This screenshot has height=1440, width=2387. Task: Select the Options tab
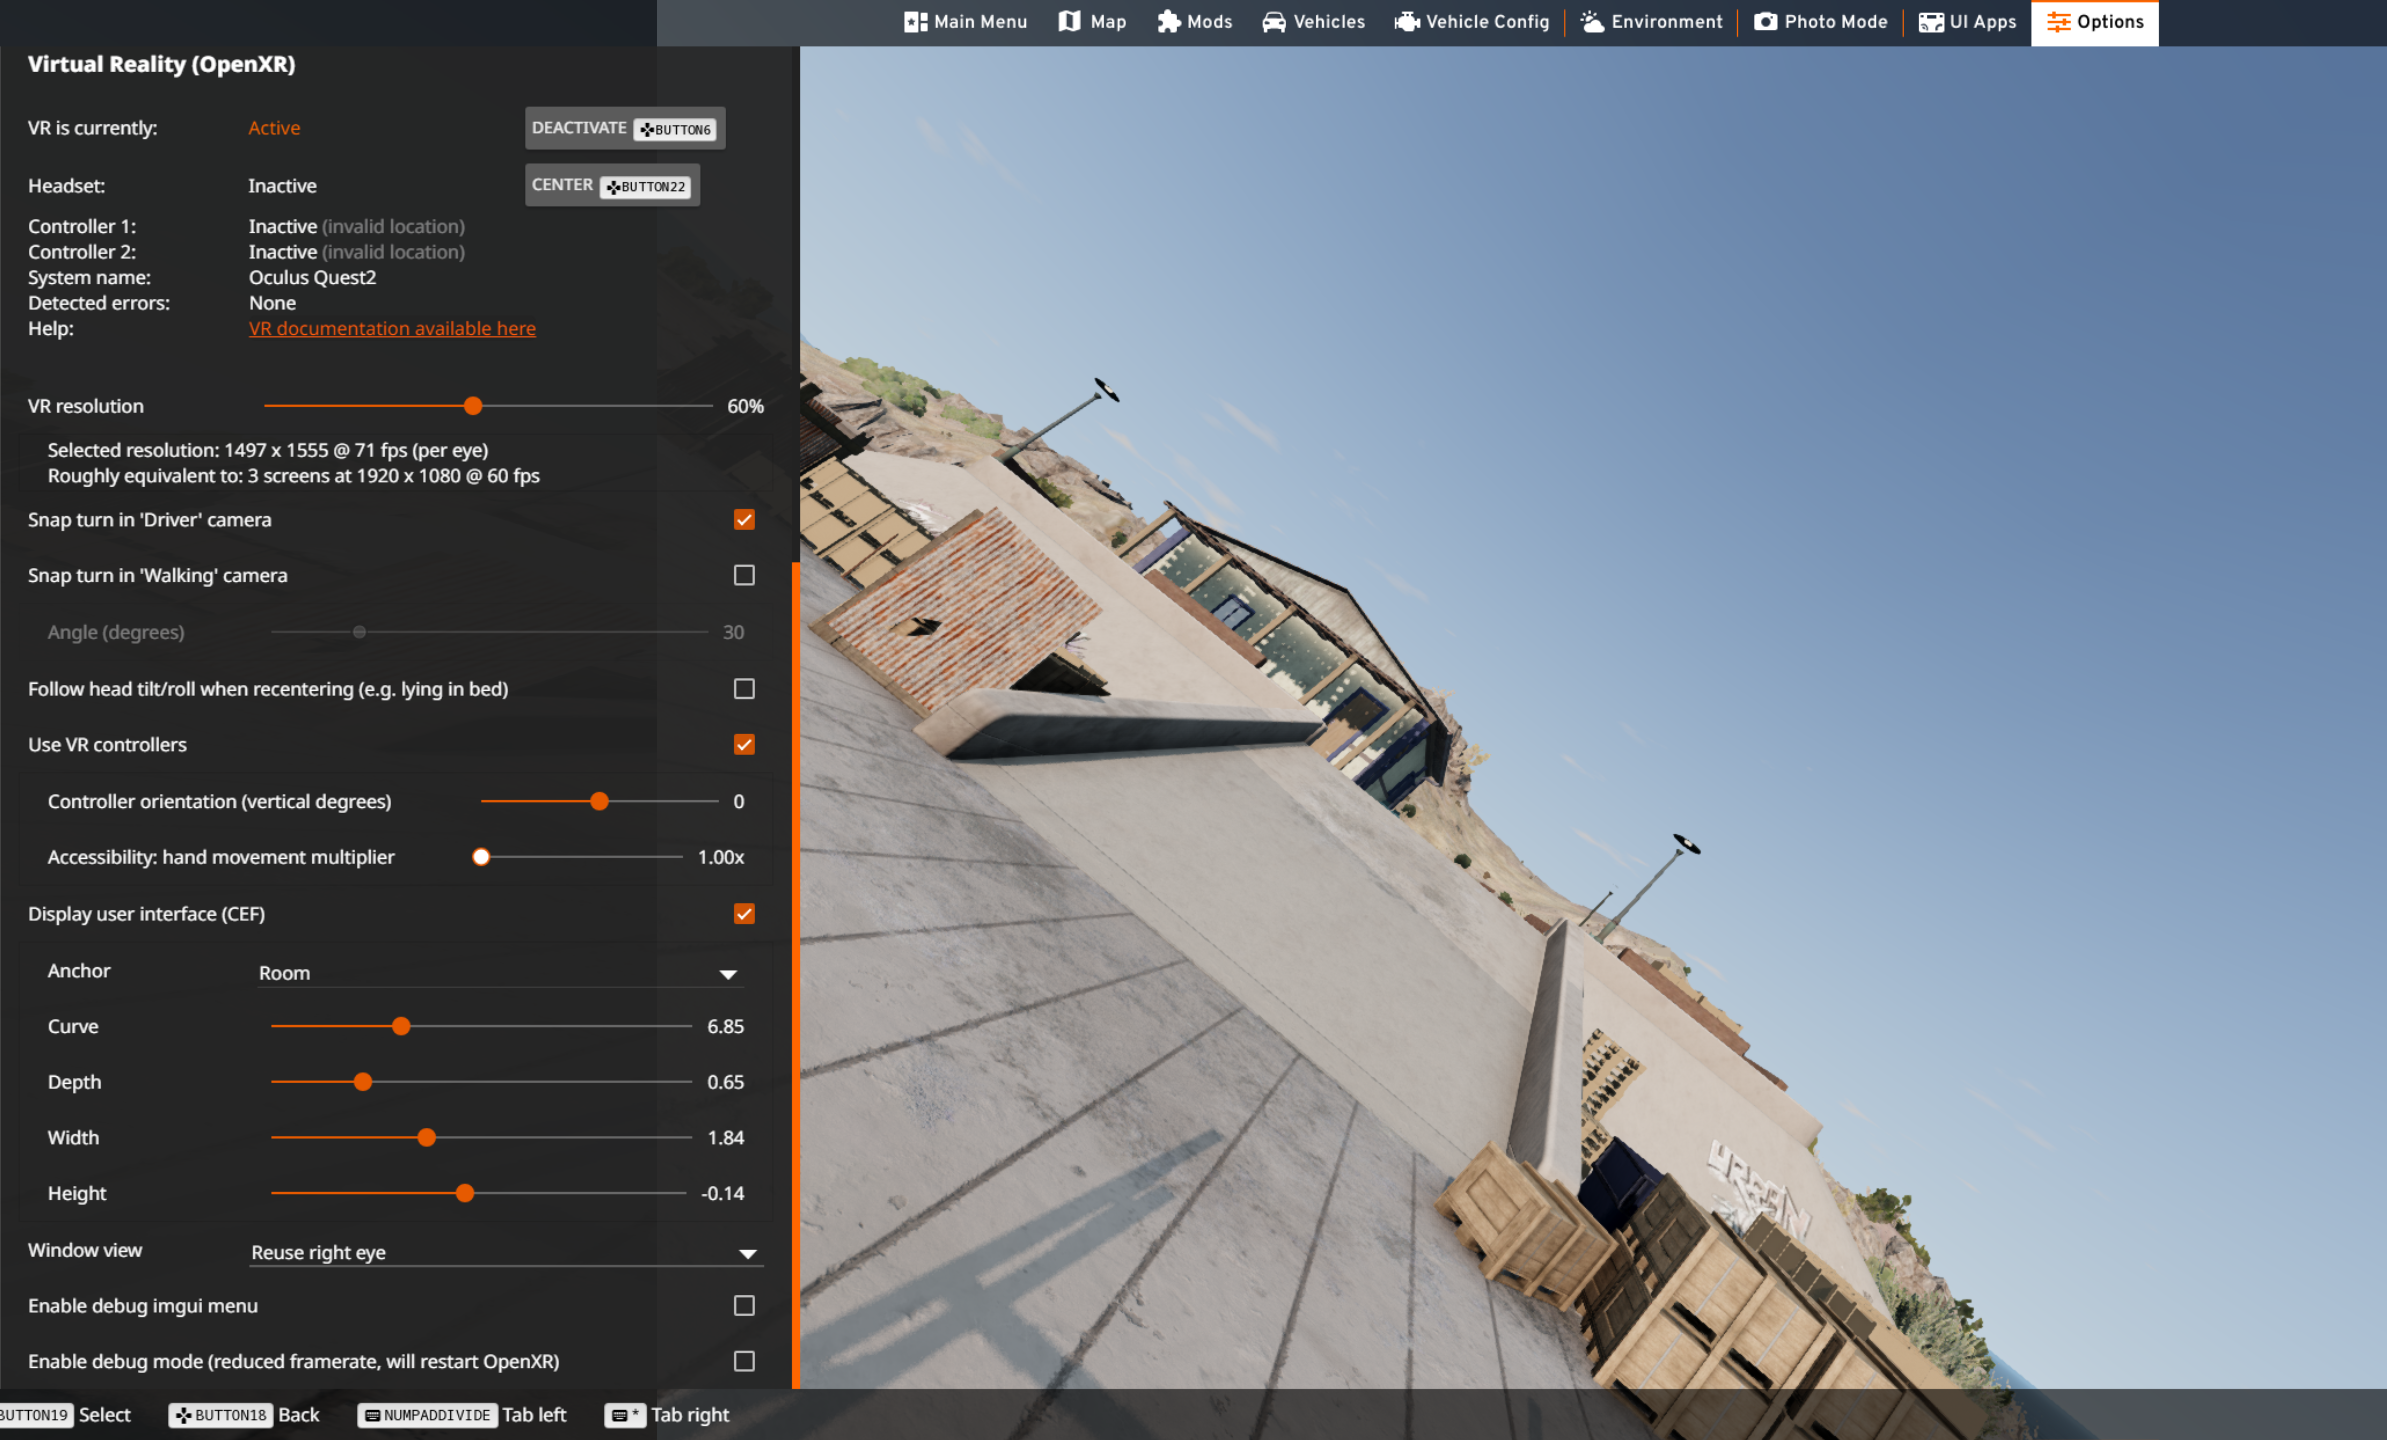tap(2094, 22)
